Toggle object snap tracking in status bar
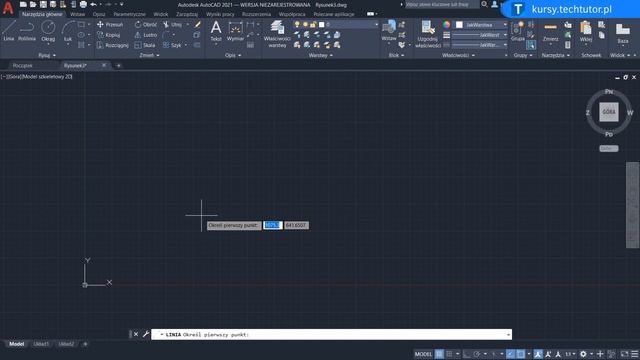This screenshot has width=640, height=360. [x=511, y=354]
